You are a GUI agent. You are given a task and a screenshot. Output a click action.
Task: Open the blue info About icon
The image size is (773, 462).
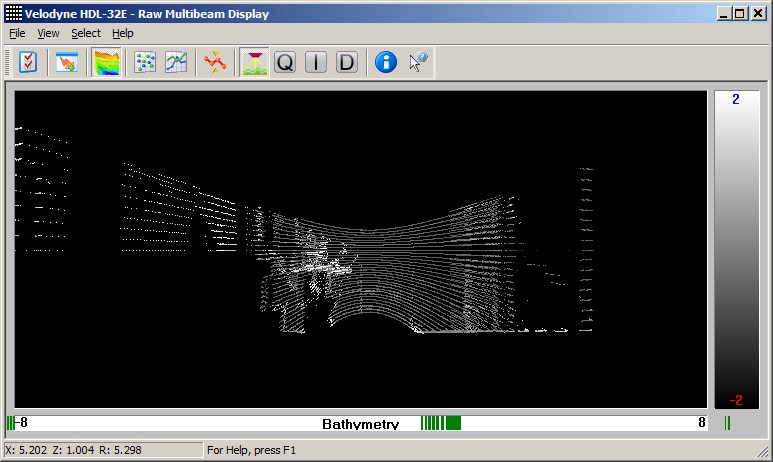pos(385,63)
